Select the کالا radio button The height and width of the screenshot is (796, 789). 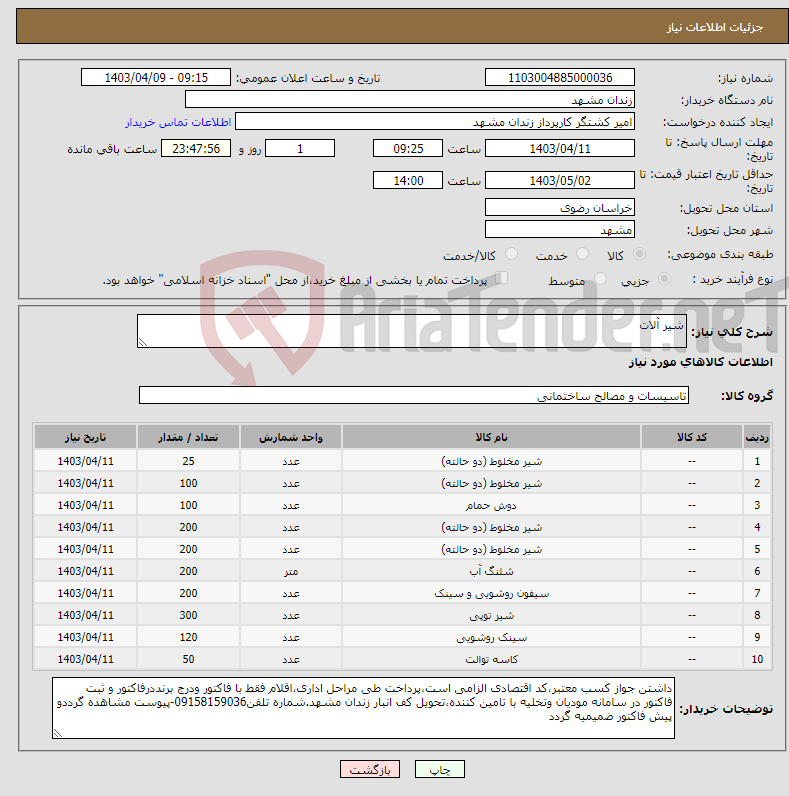coord(639,254)
